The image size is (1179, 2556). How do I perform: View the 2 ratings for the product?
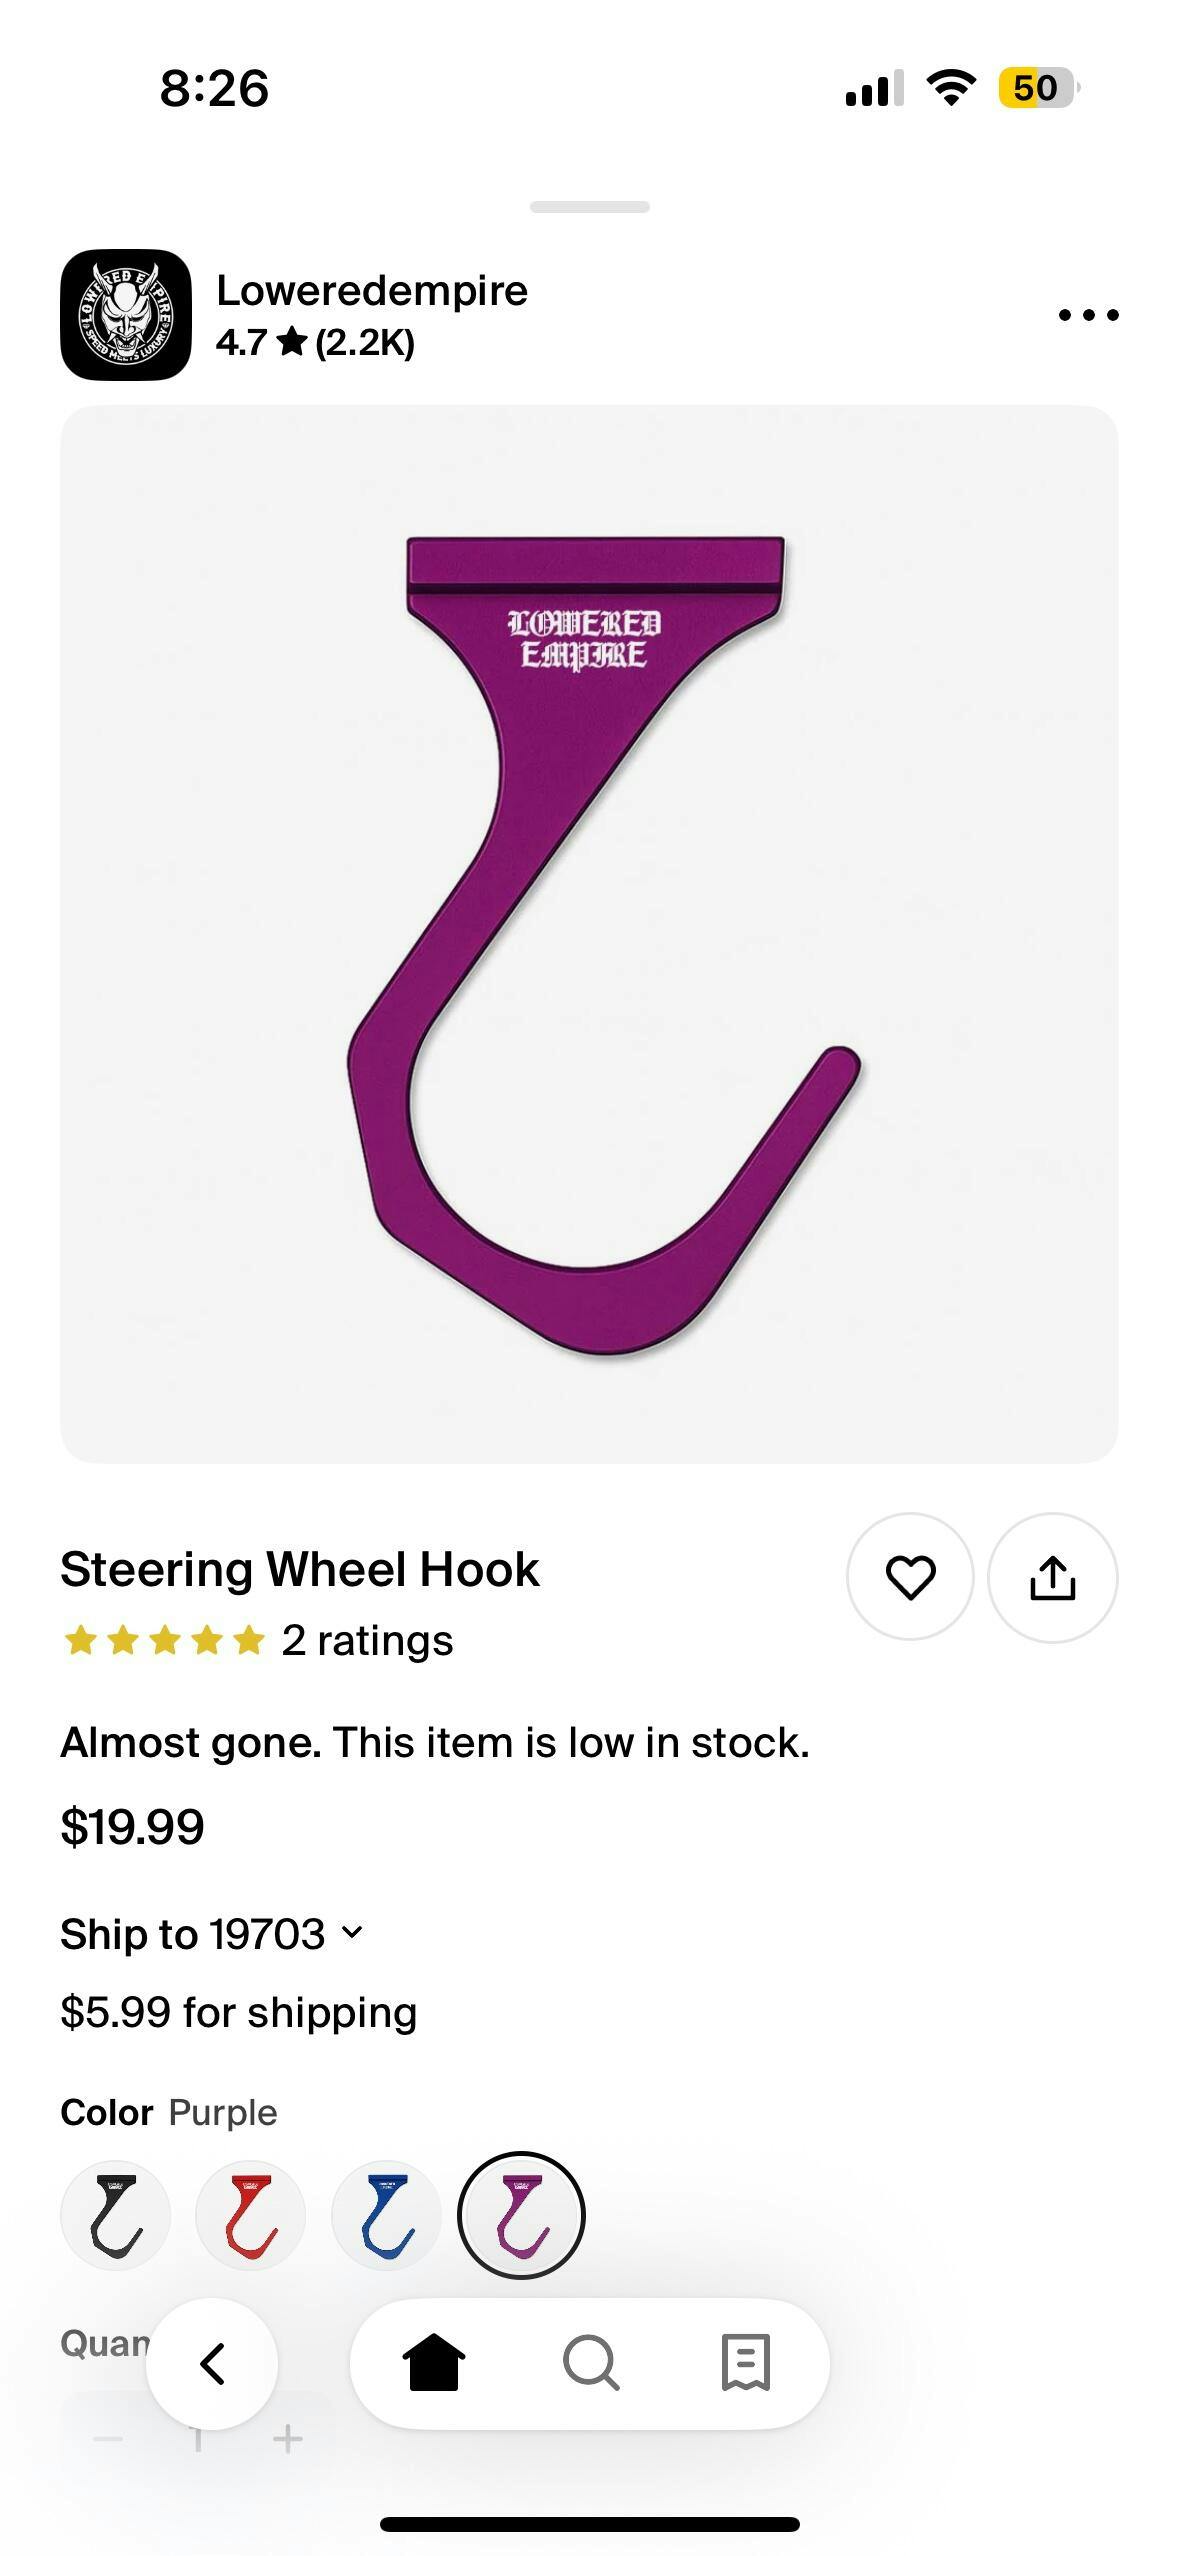click(x=366, y=1641)
